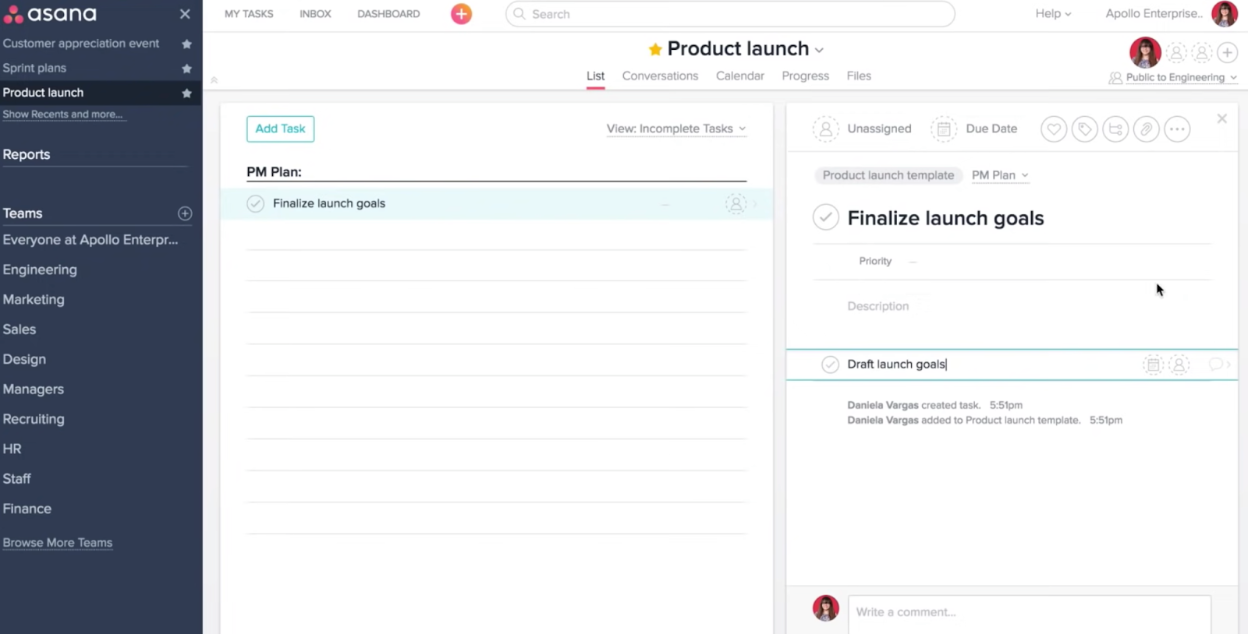Click the Due Date calendar icon
1248x636 pixels.
point(943,128)
